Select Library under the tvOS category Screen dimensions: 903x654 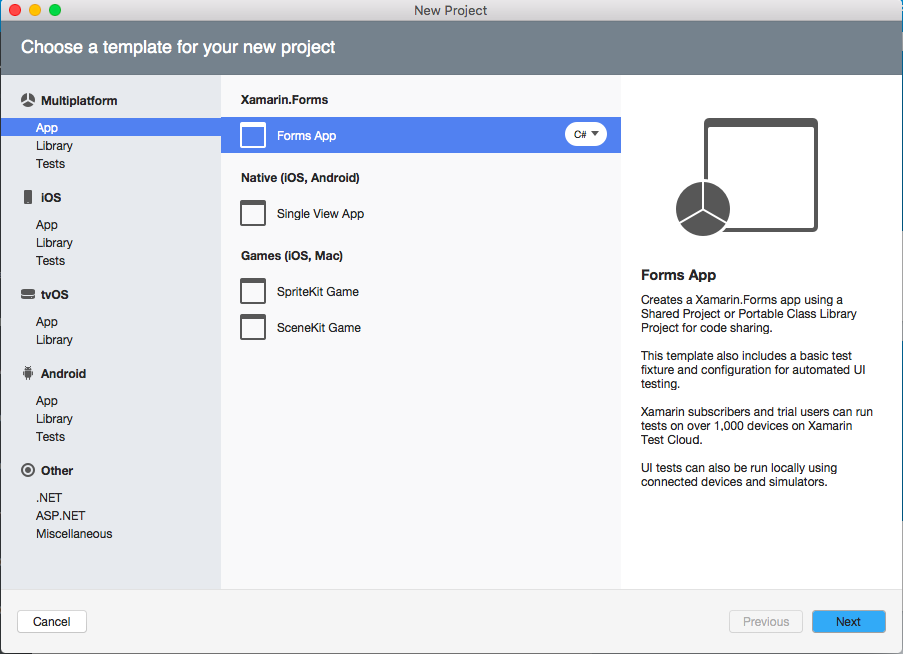pos(54,340)
